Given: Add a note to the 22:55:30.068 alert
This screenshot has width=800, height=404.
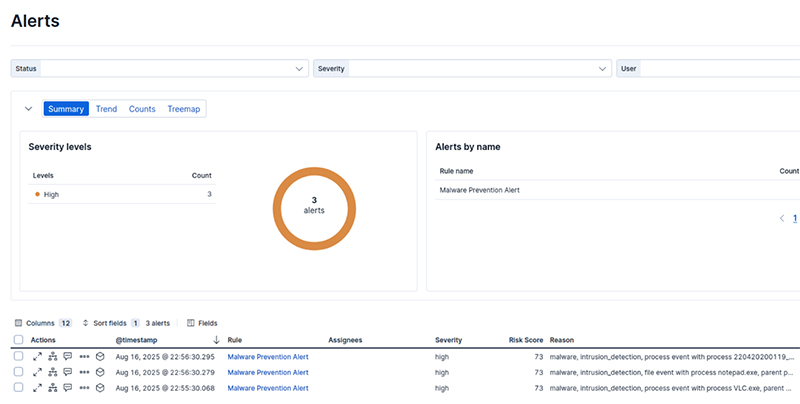Looking at the screenshot, I should point(68,388).
